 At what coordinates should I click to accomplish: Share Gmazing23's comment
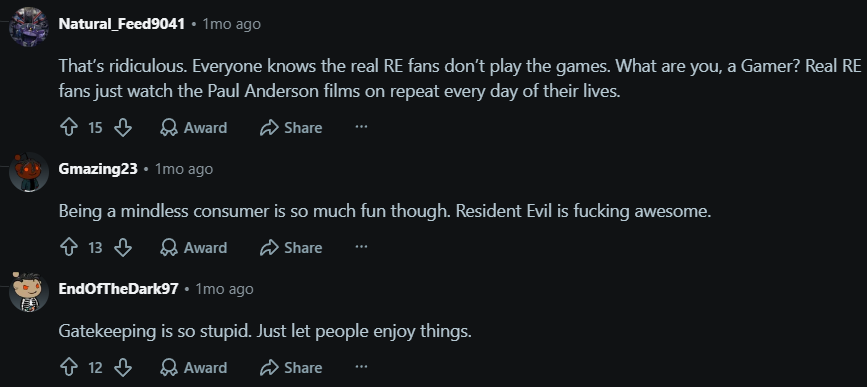point(291,247)
